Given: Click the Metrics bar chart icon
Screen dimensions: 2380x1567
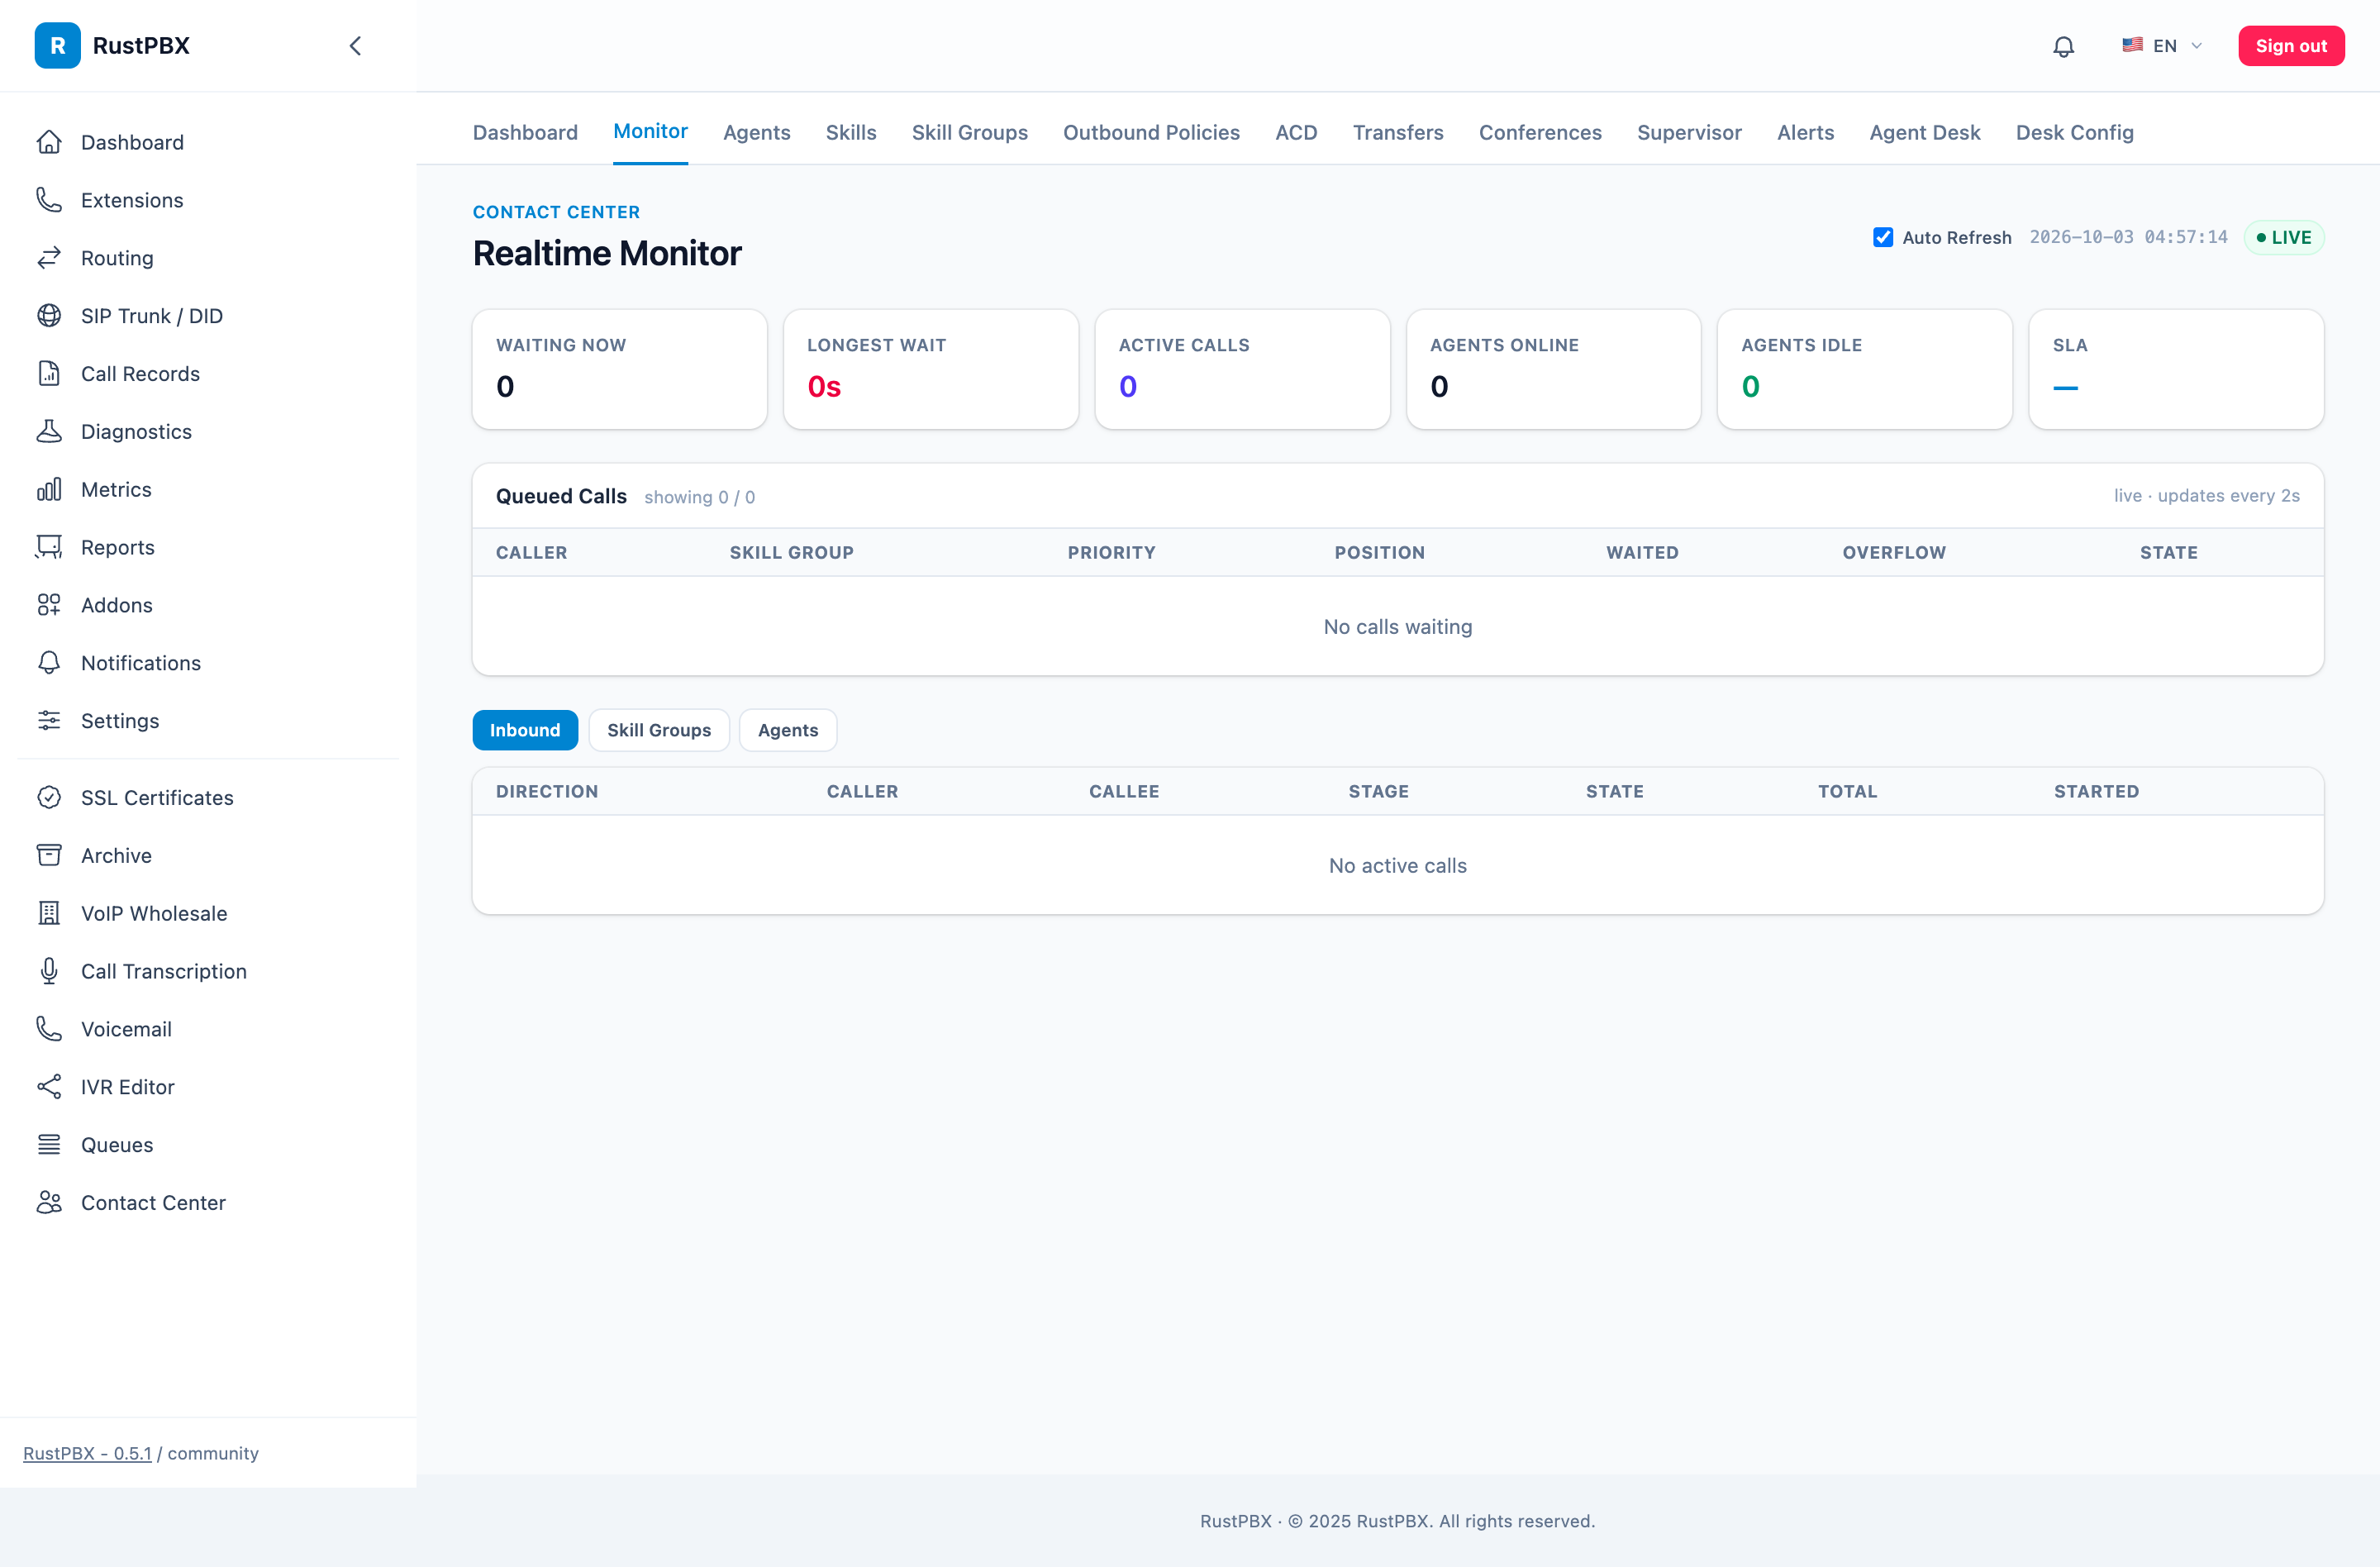Looking at the screenshot, I should click(x=49, y=489).
